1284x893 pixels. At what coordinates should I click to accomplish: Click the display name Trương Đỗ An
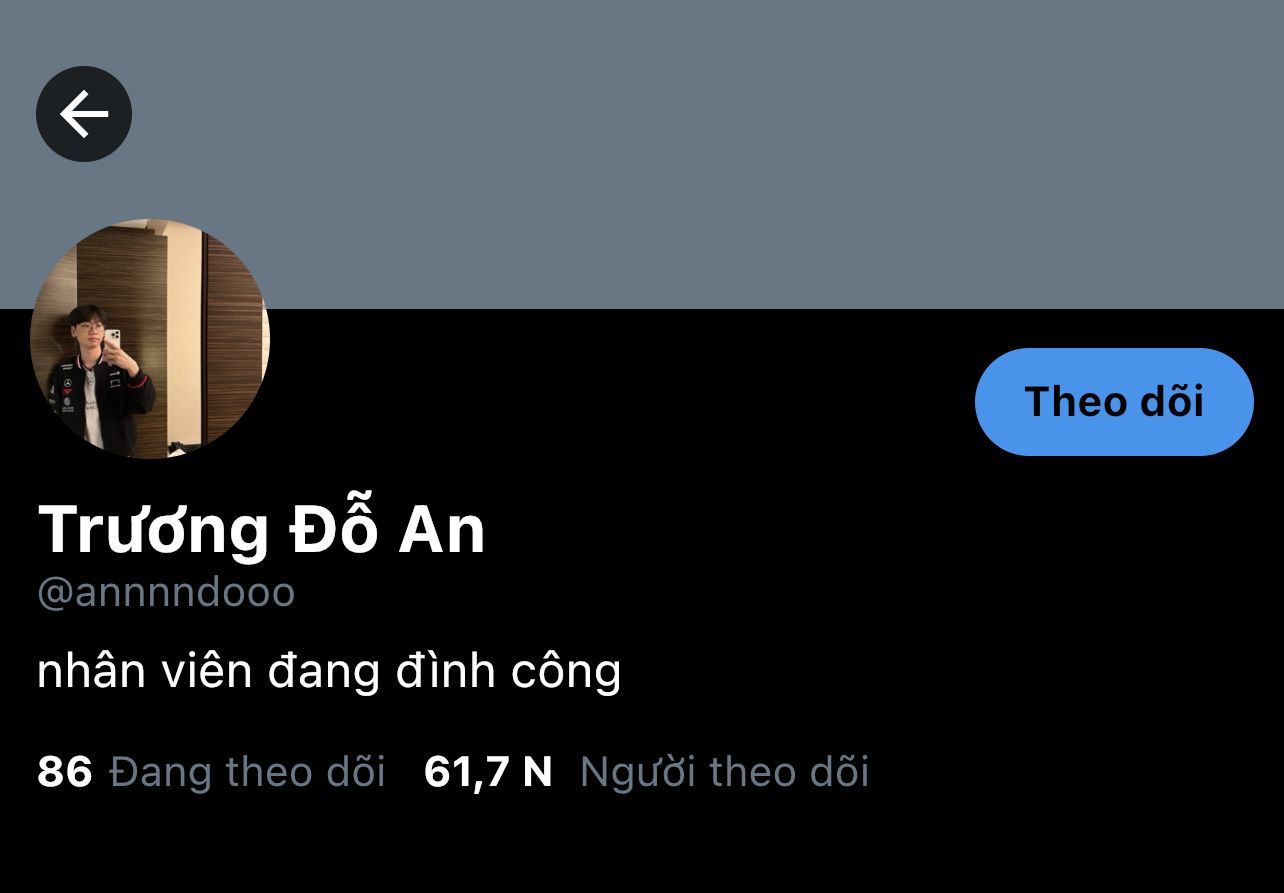coord(262,528)
